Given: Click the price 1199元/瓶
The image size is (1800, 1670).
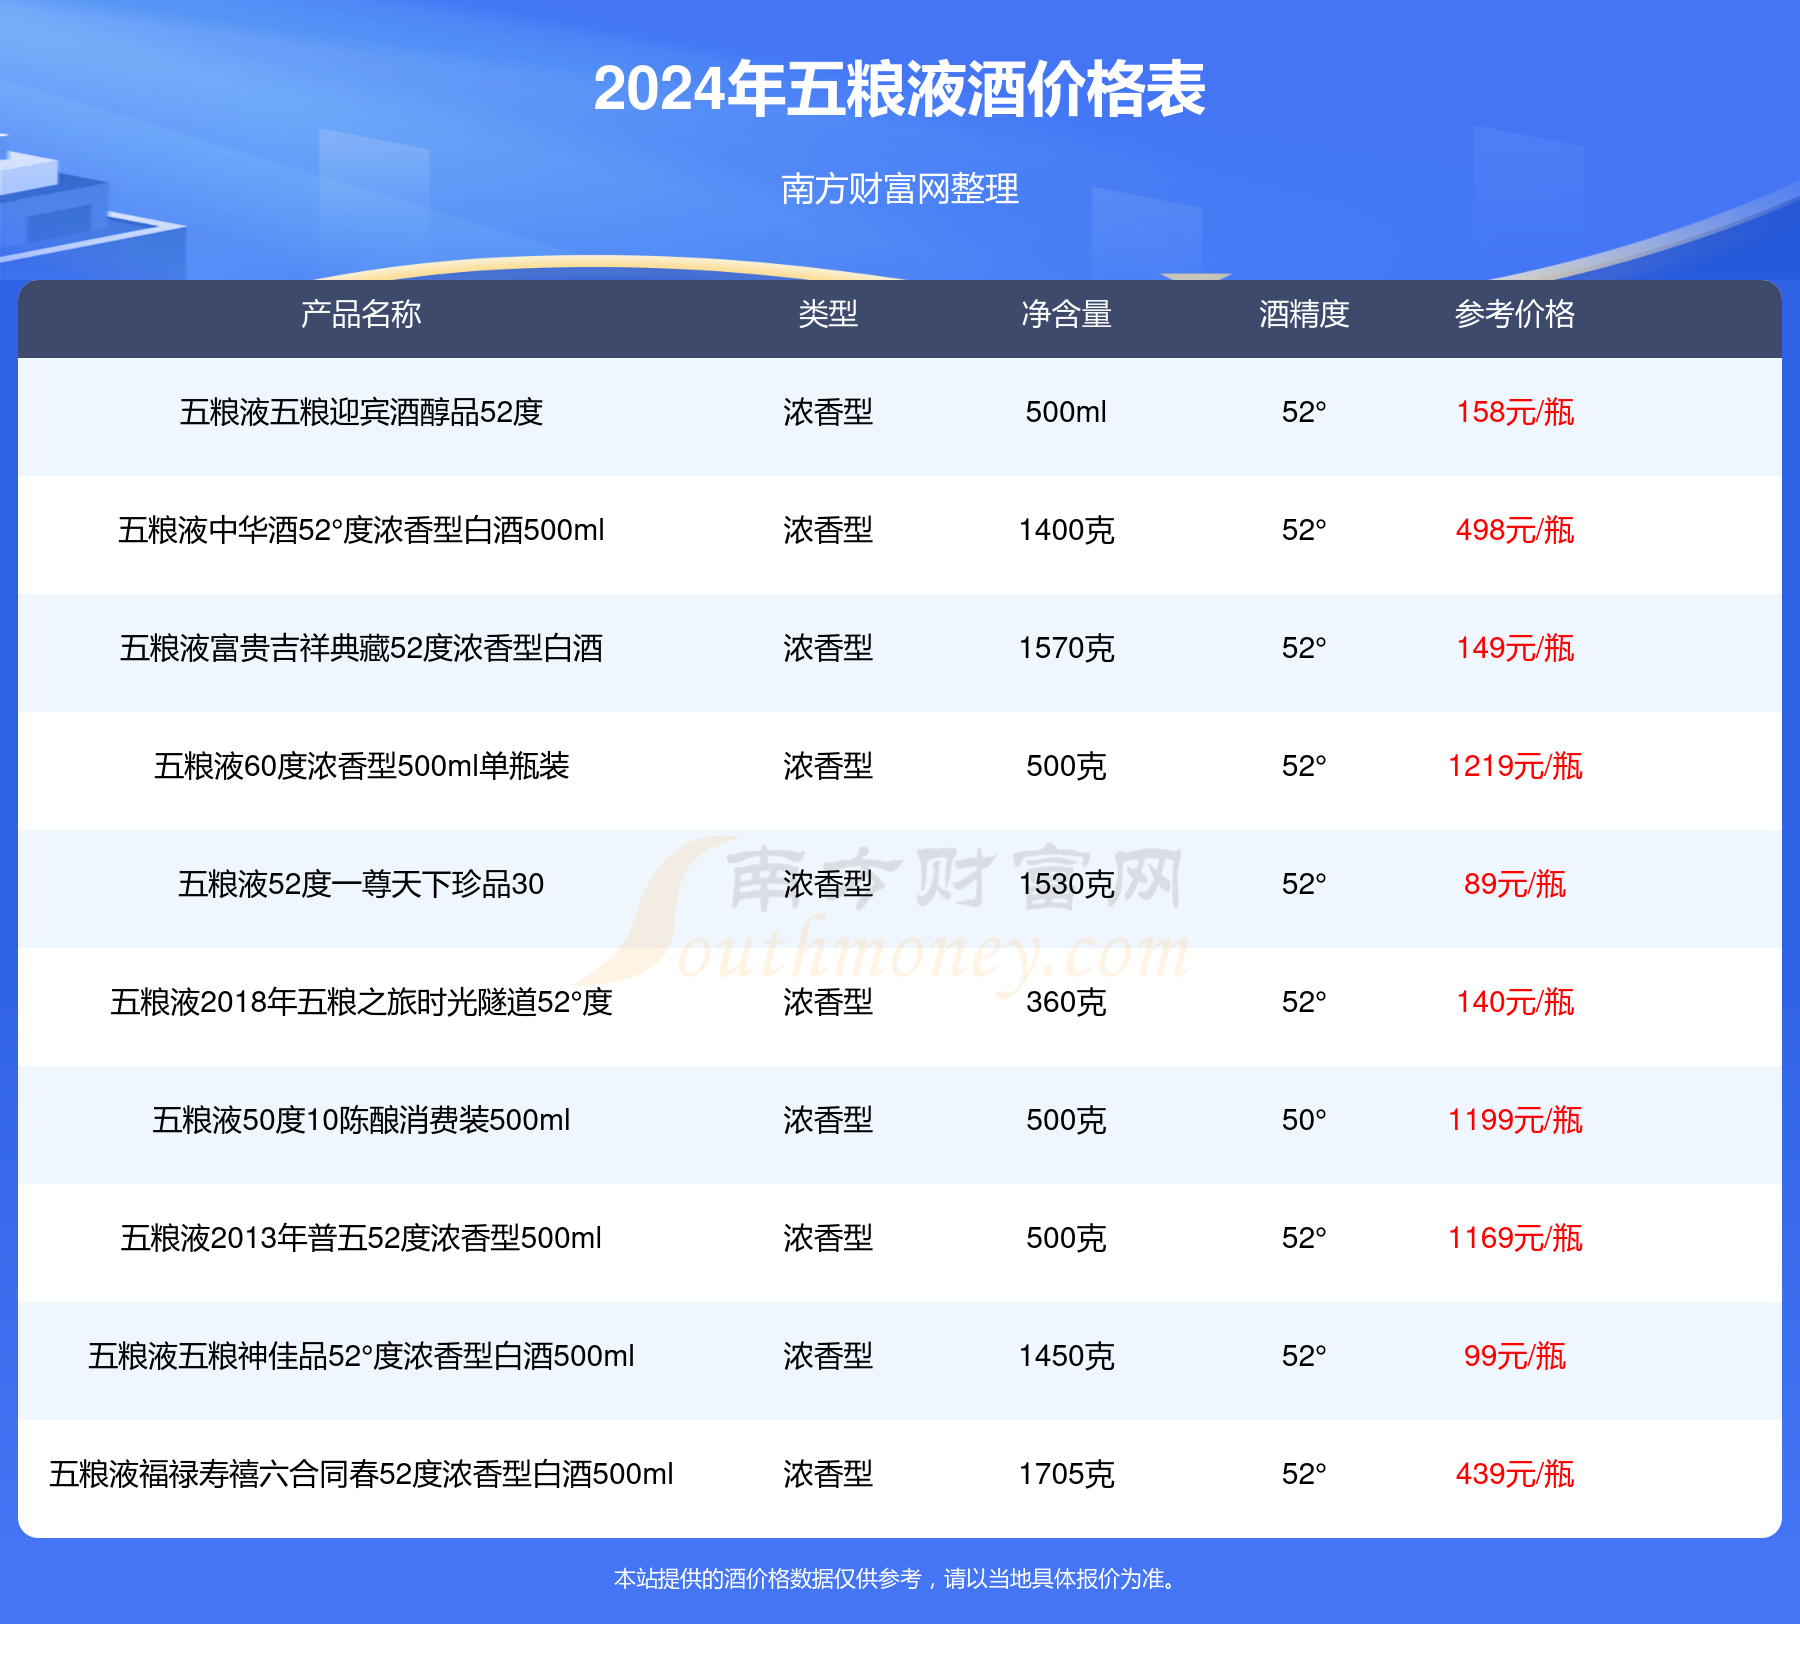Looking at the screenshot, I should (1515, 1120).
